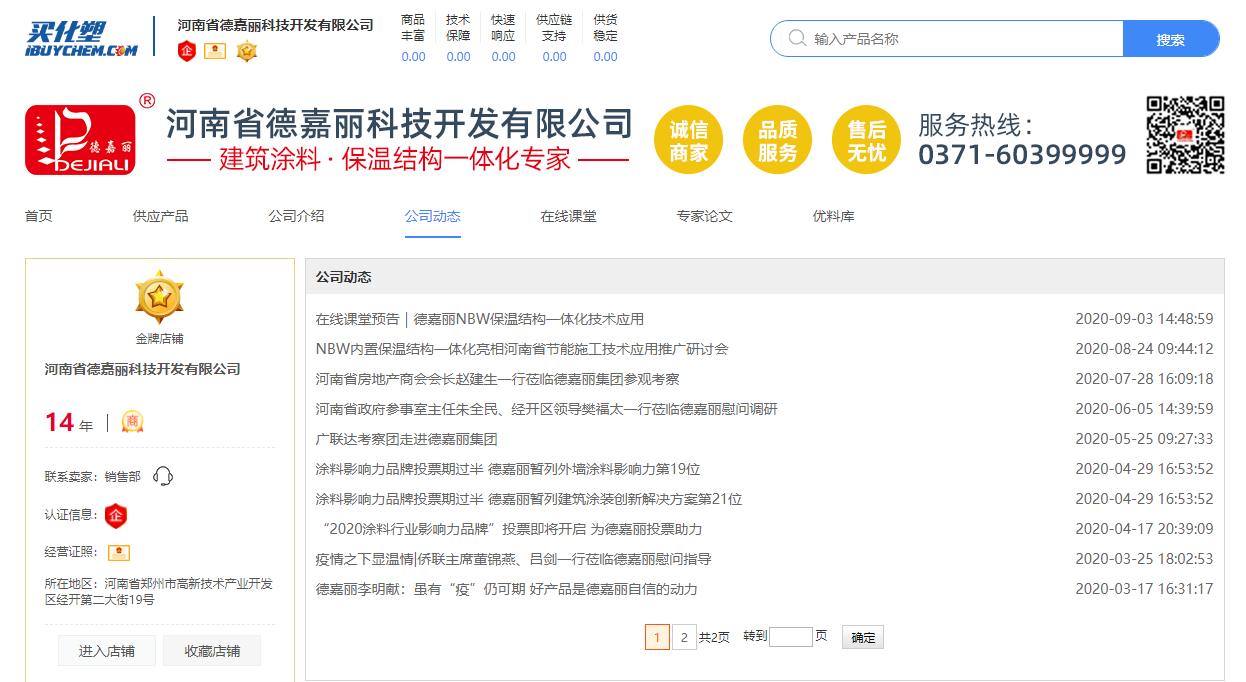Click the 技术保障 rating label
1246x682 pixels.
(458, 27)
